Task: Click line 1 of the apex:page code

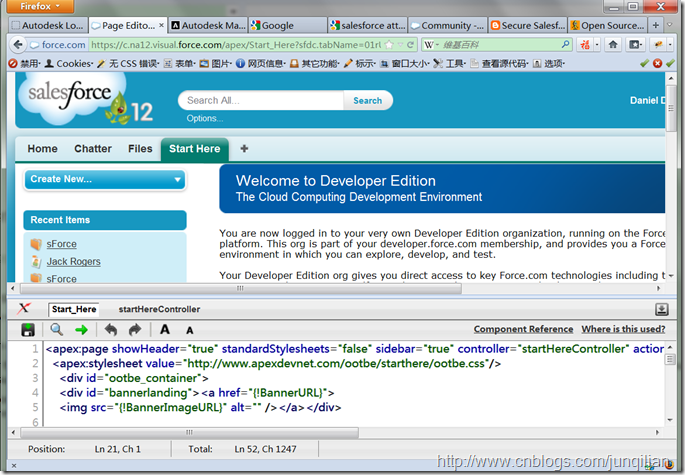Action: pos(354,349)
